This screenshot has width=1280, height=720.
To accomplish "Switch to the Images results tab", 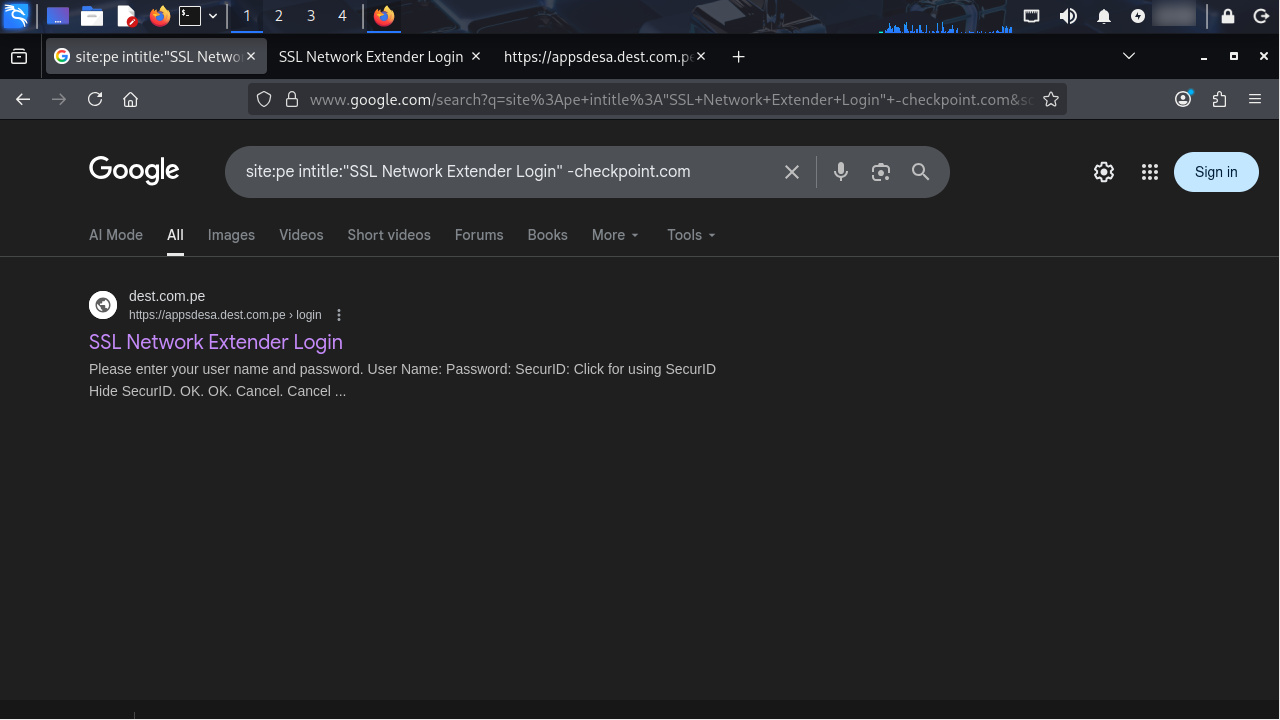I will pyautogui.click(x=231, y=235).
